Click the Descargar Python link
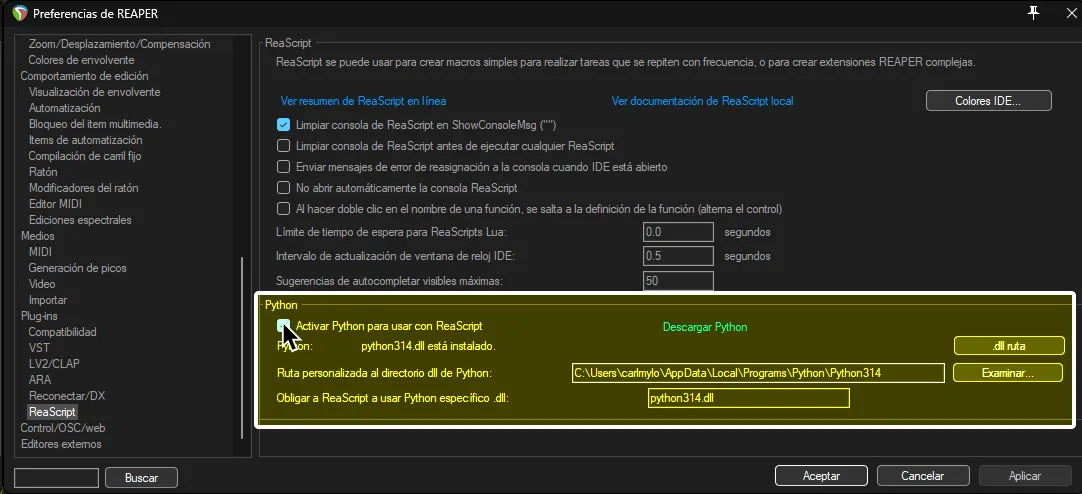Viewport: 1082px width, 494px height. 705,326
